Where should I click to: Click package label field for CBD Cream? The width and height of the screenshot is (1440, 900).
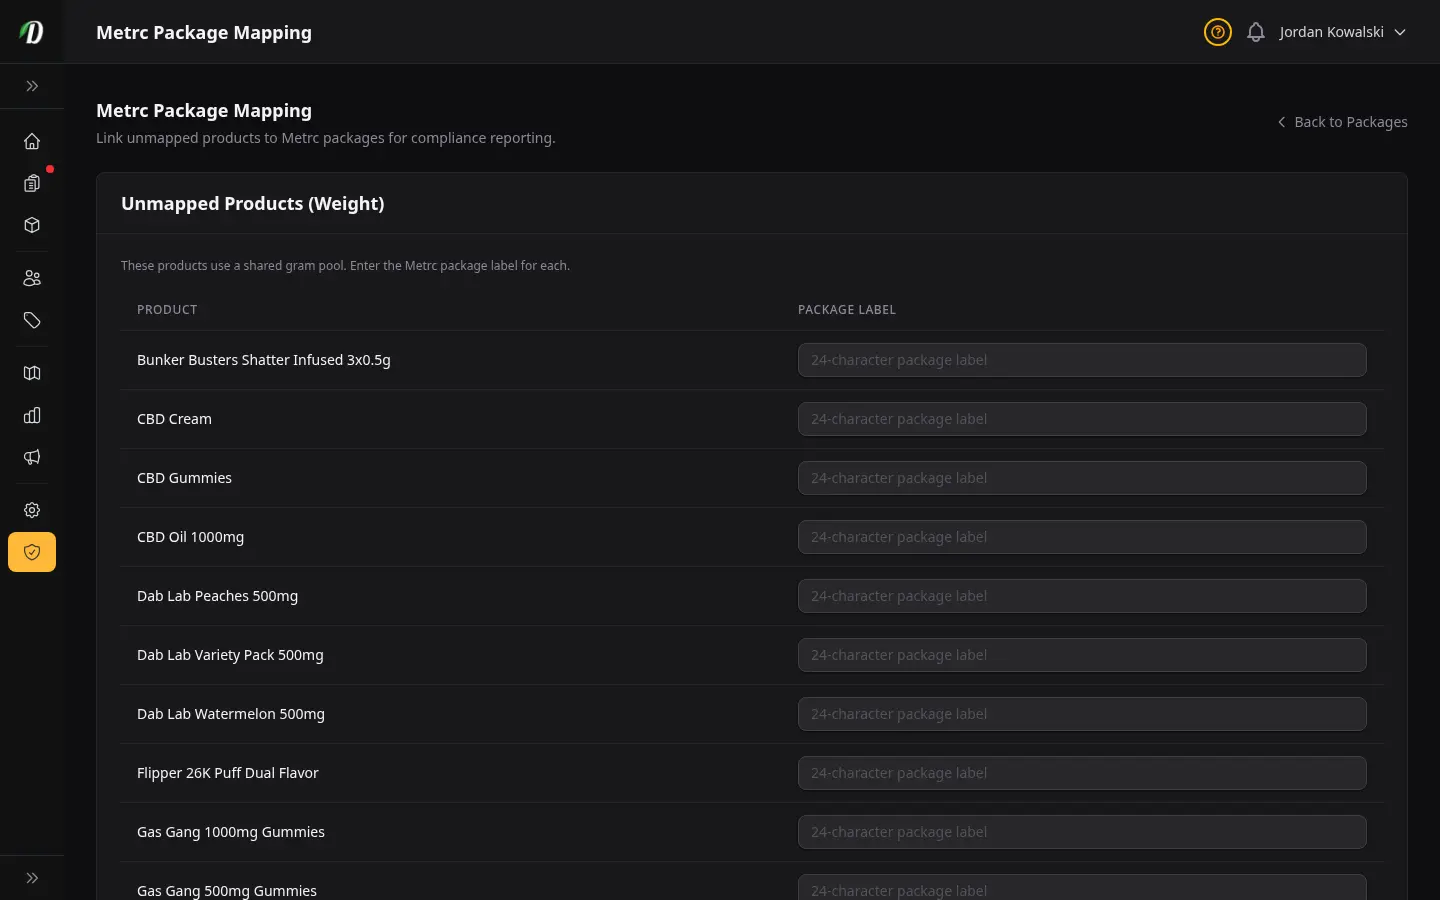tap(1082, 419)
